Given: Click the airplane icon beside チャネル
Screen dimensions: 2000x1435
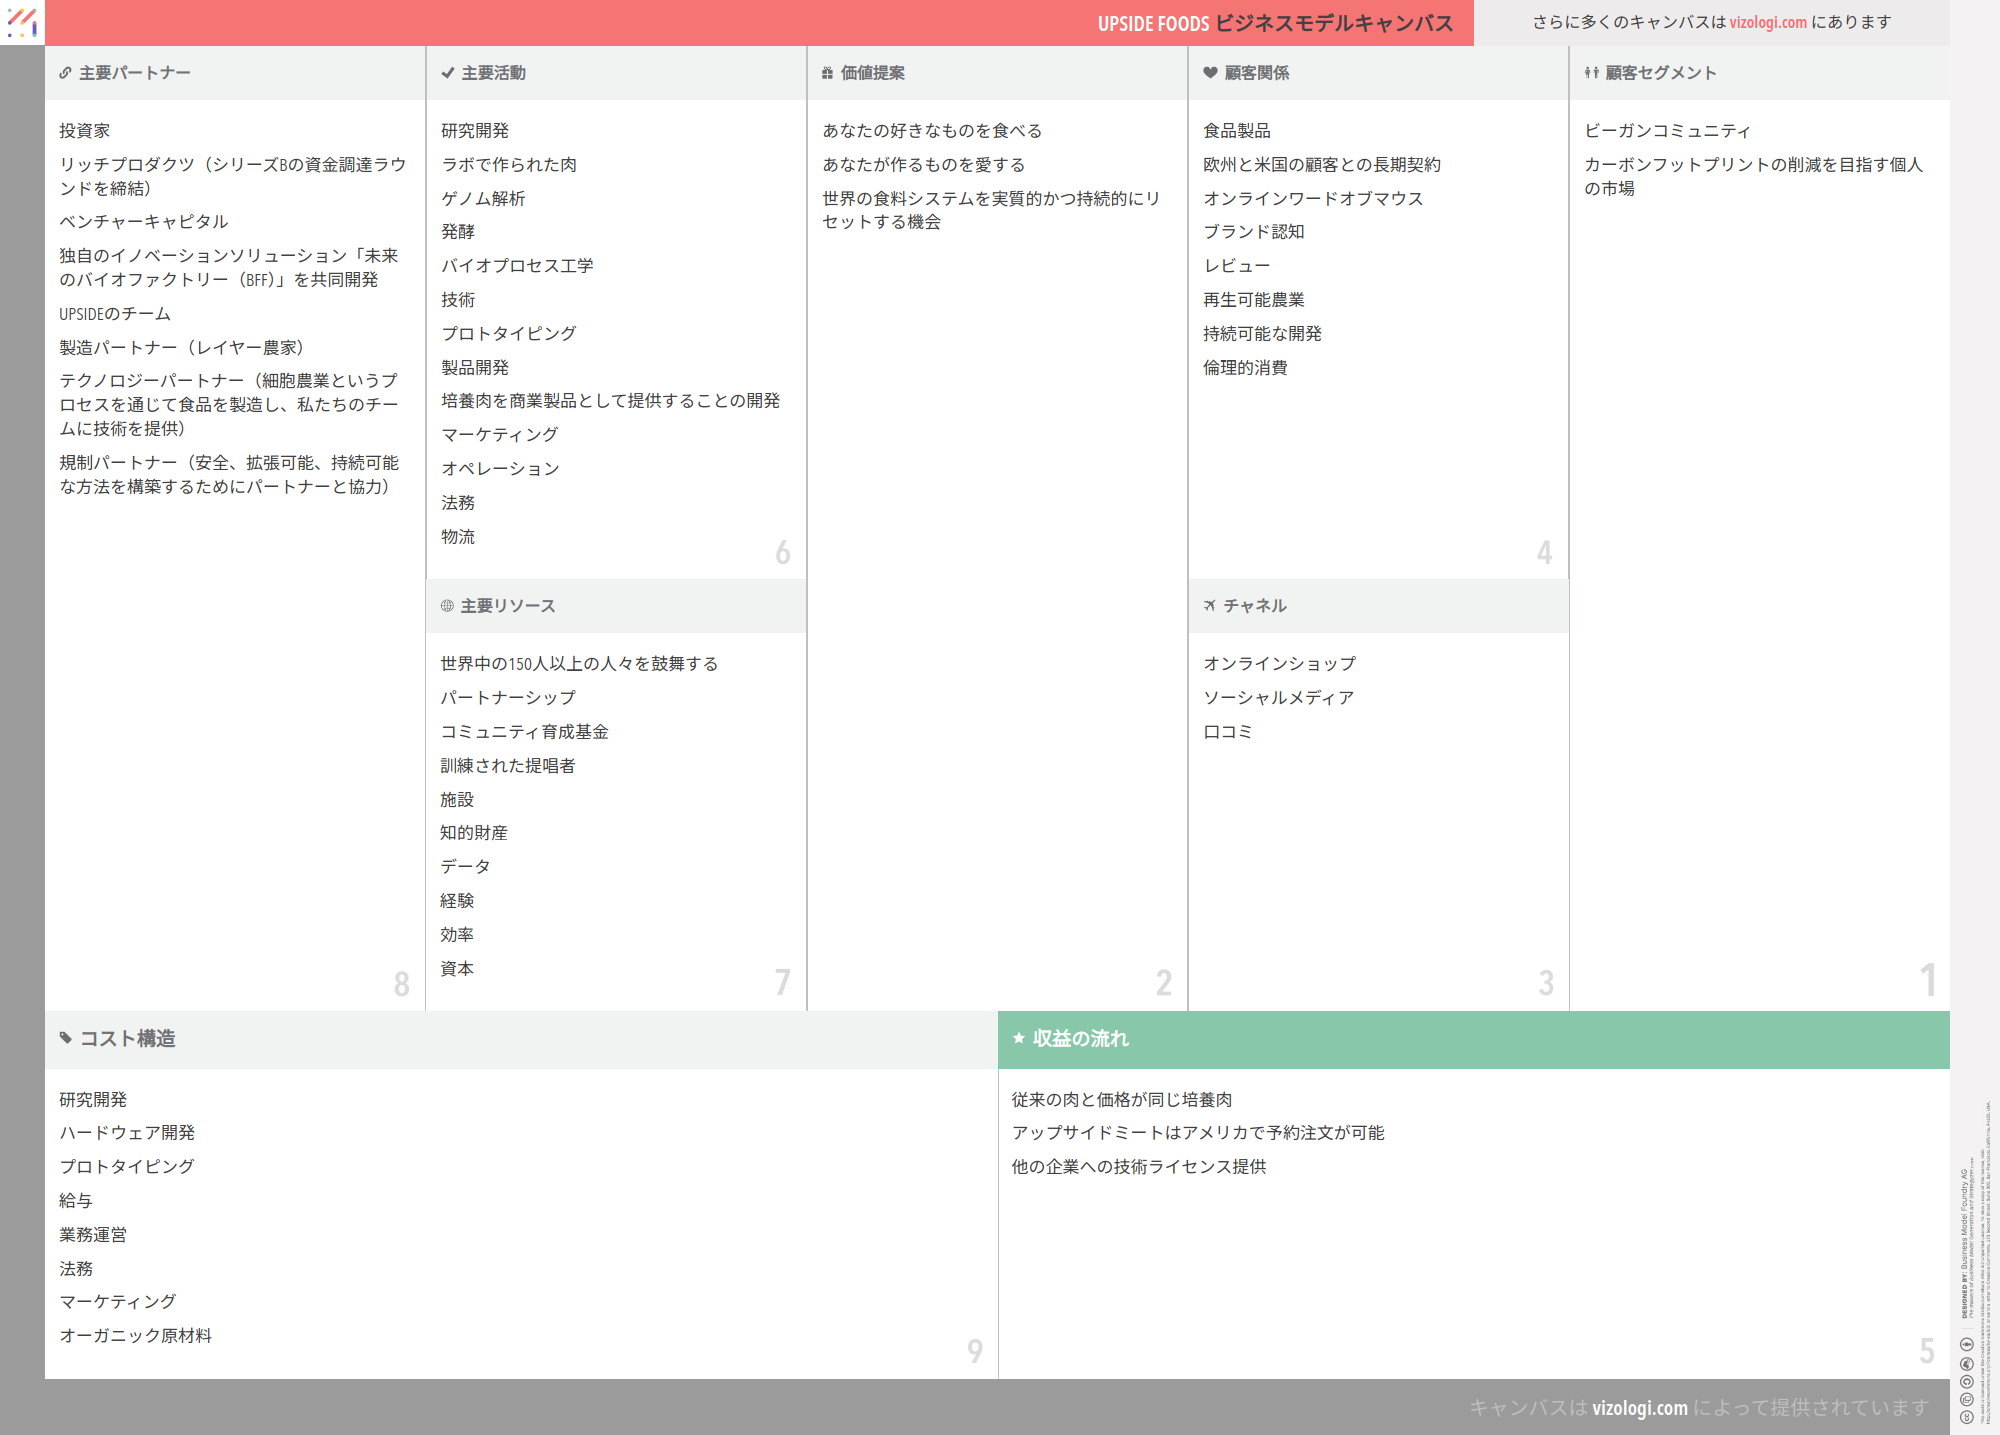Looking at the screenshot, I should pyautogui.click(x=1210, y=606).
